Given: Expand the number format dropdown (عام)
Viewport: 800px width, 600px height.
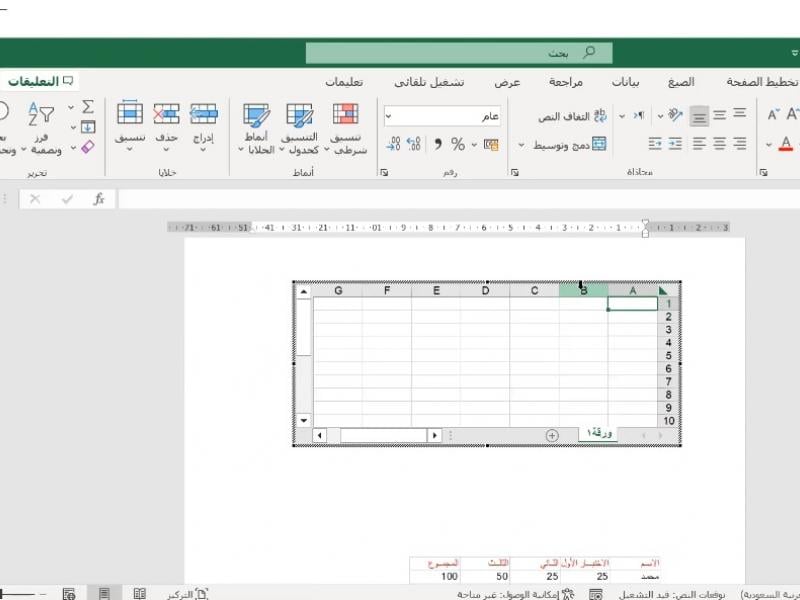Looking at the screenshot, I should tap(390, 116).
